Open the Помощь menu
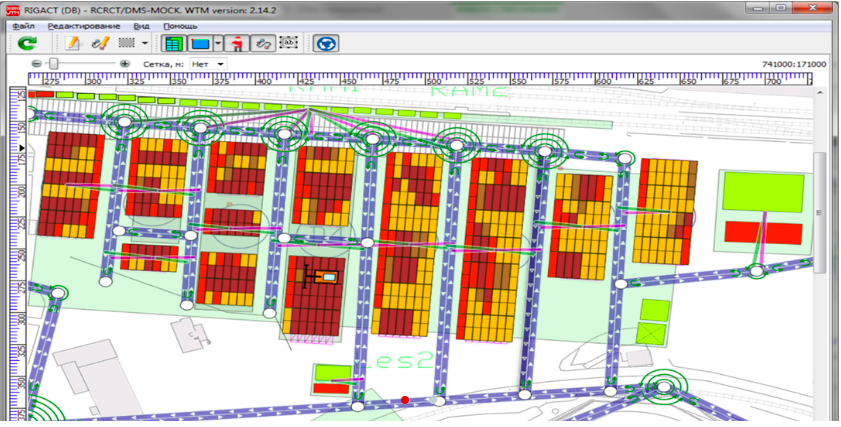Viewport: 841px width, 427px height. [180, 25]
